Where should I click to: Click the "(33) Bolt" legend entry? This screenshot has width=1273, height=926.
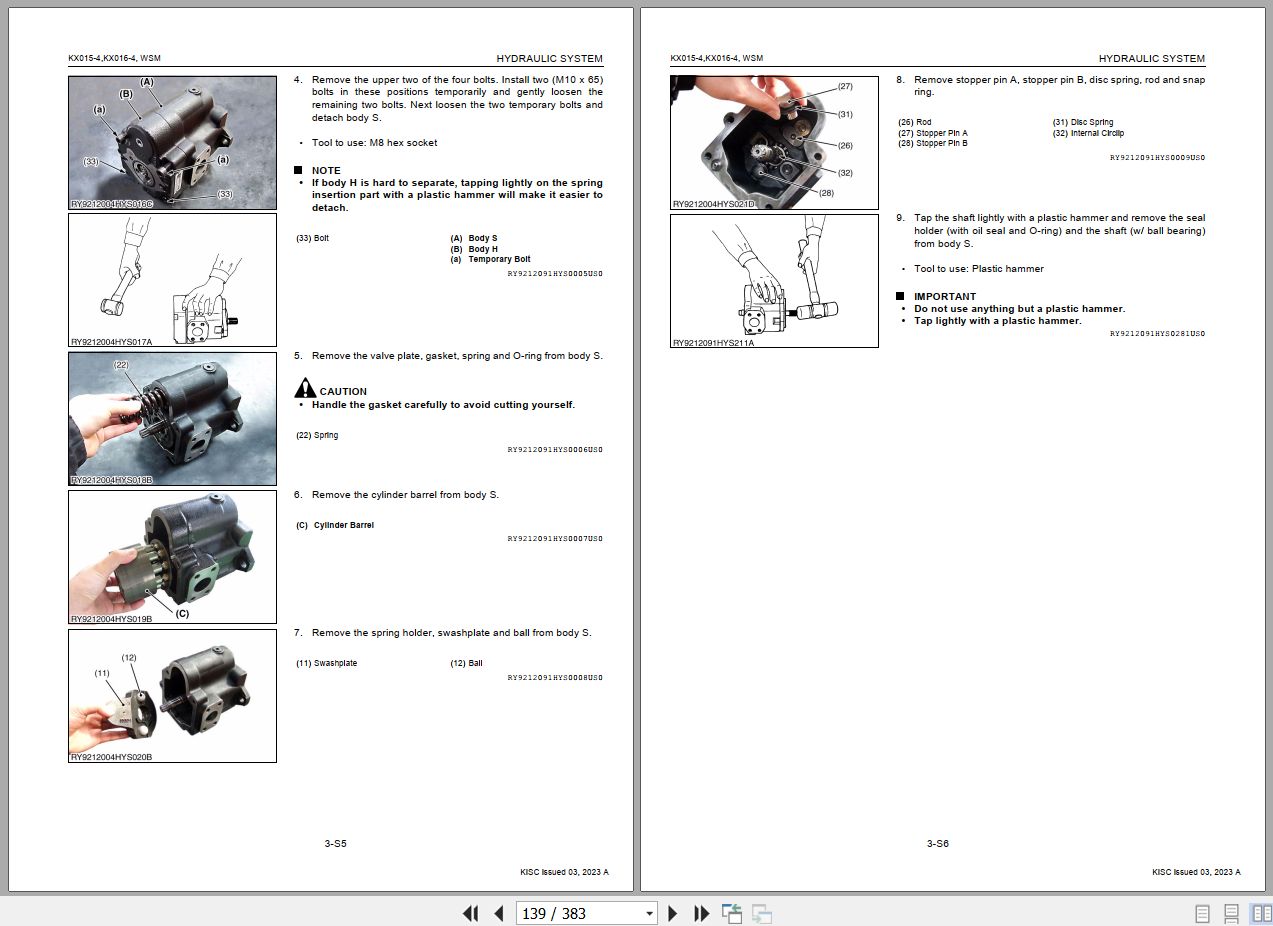(312, 238)
